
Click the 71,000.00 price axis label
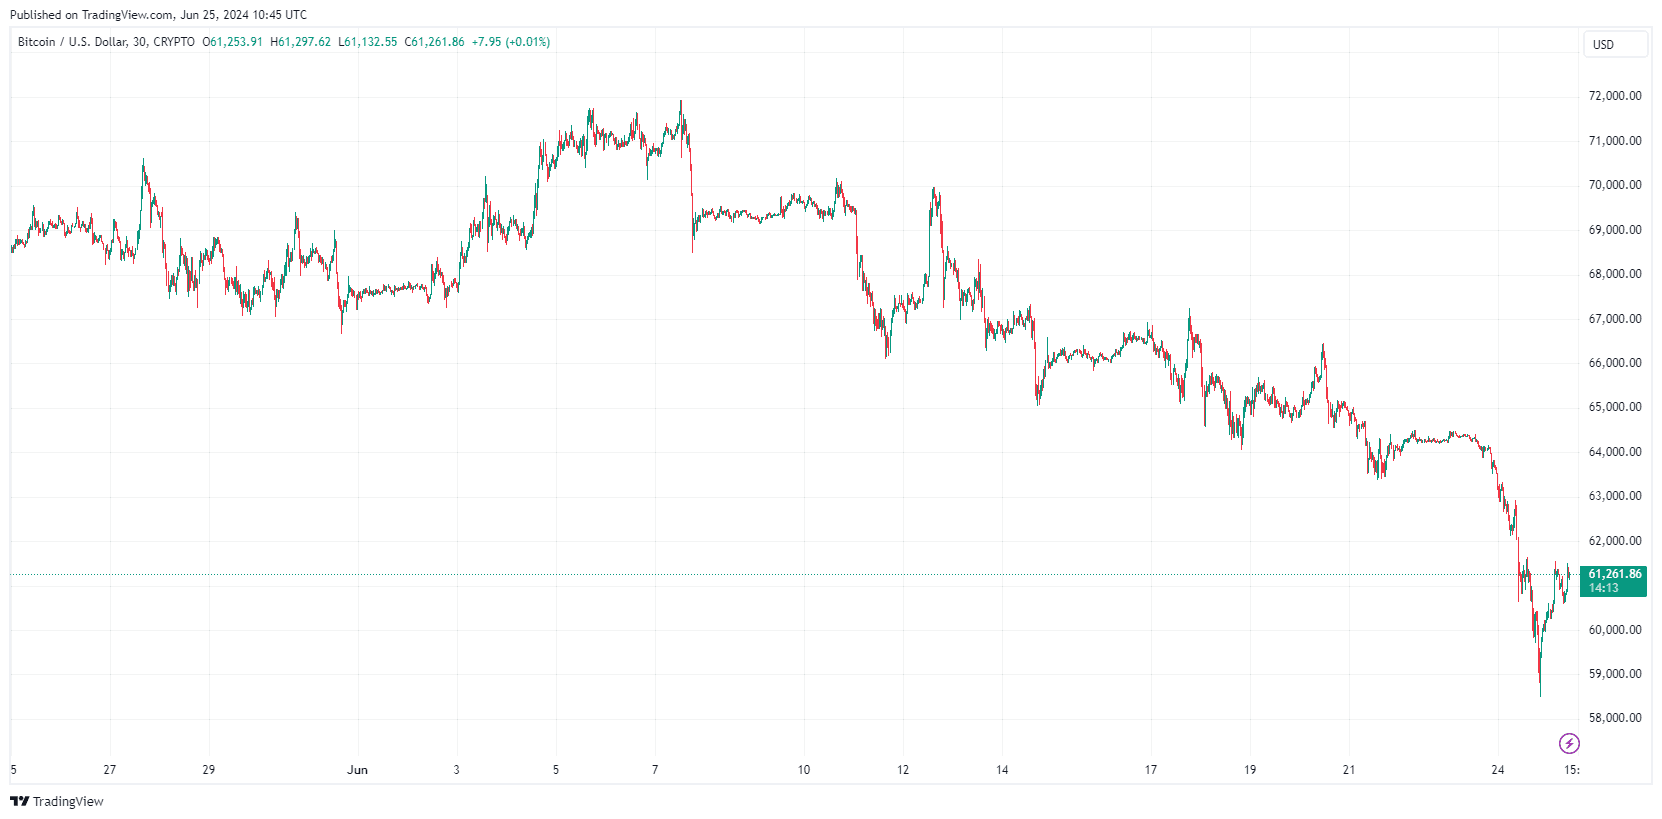(1615, 141)
